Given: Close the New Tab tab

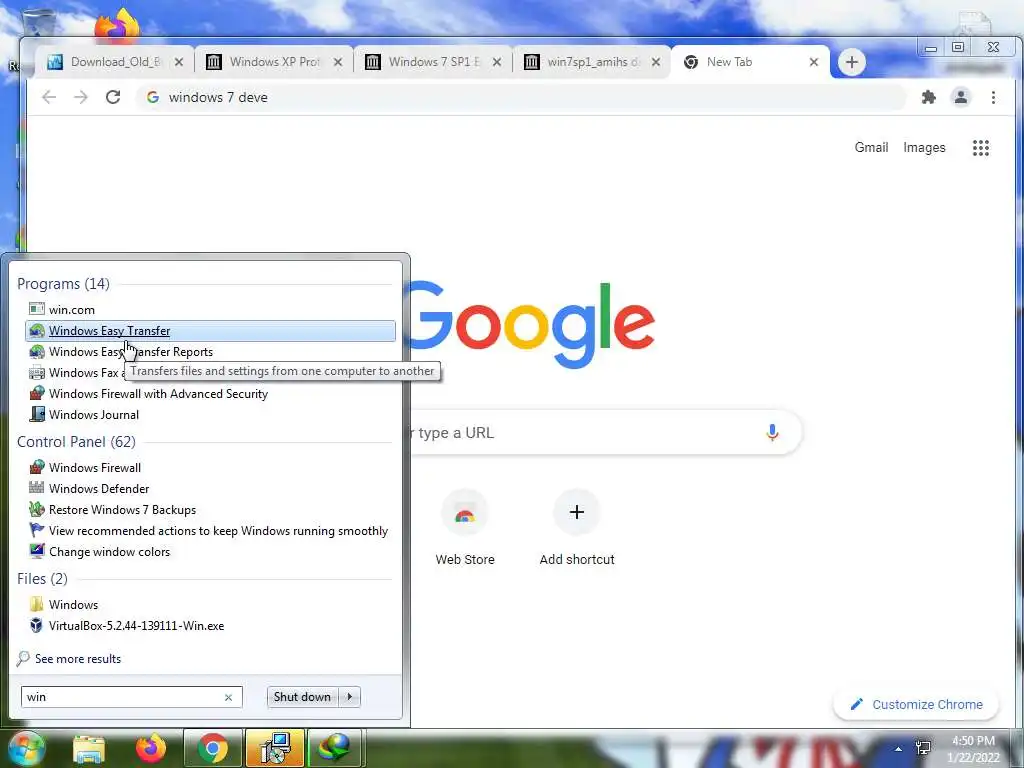Looking at the screenshot, I should (814, 62).
